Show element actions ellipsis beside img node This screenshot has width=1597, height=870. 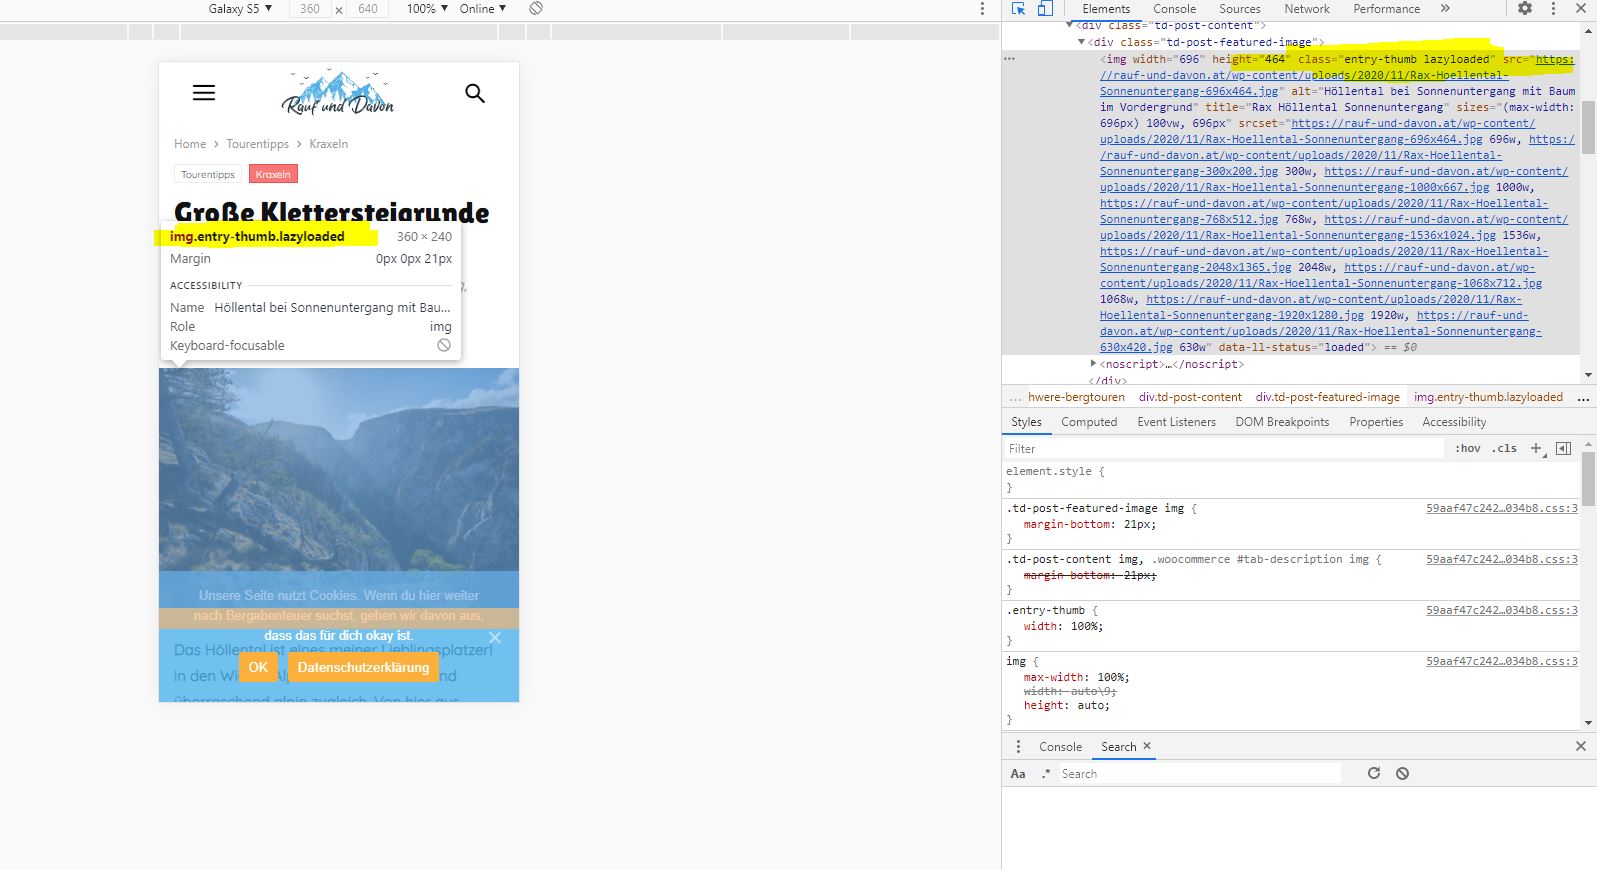(1010, 59)
